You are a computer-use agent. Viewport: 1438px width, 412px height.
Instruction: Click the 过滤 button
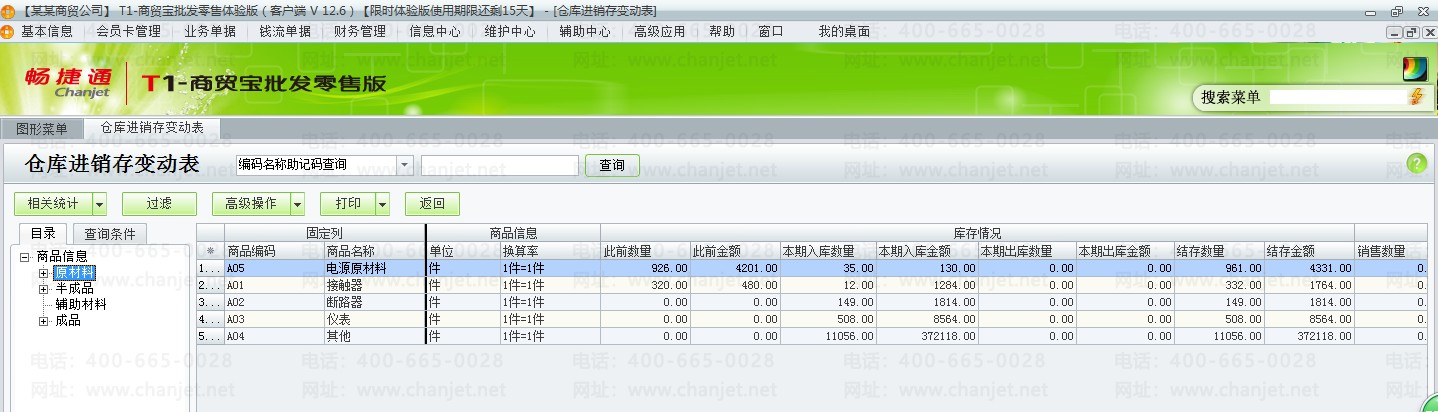159,204
